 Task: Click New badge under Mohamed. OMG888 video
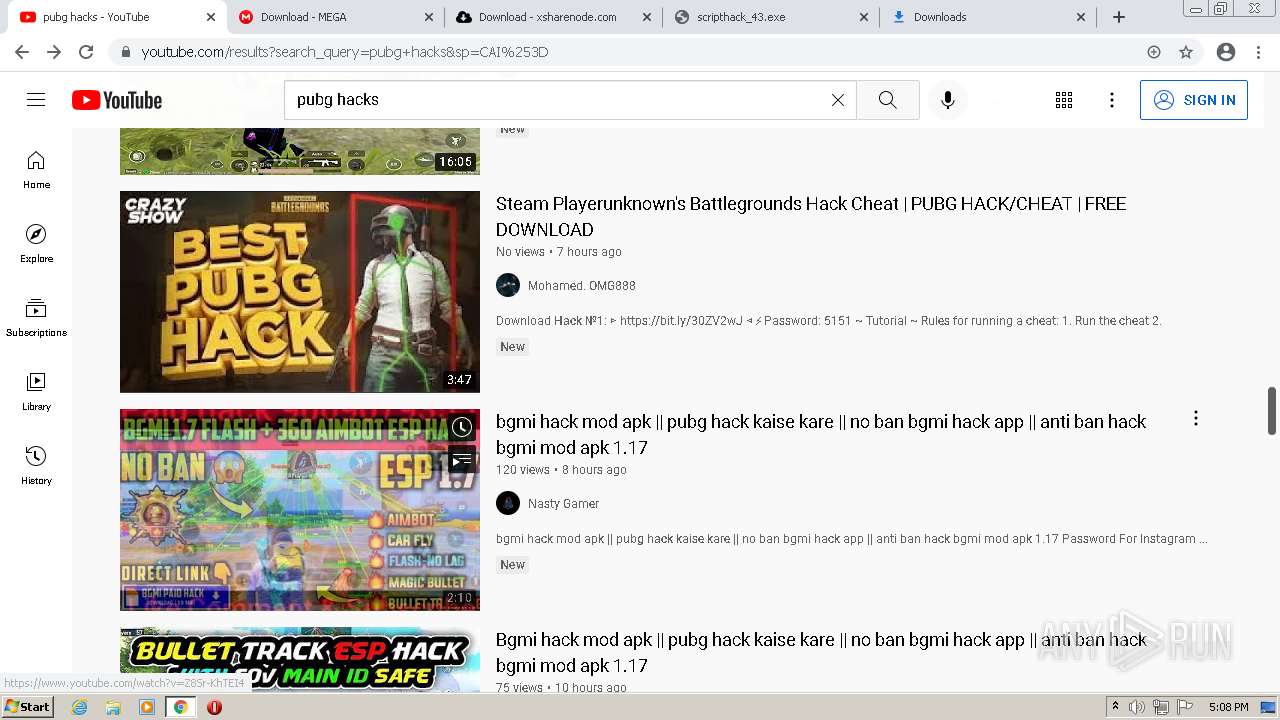coord(513,347)
